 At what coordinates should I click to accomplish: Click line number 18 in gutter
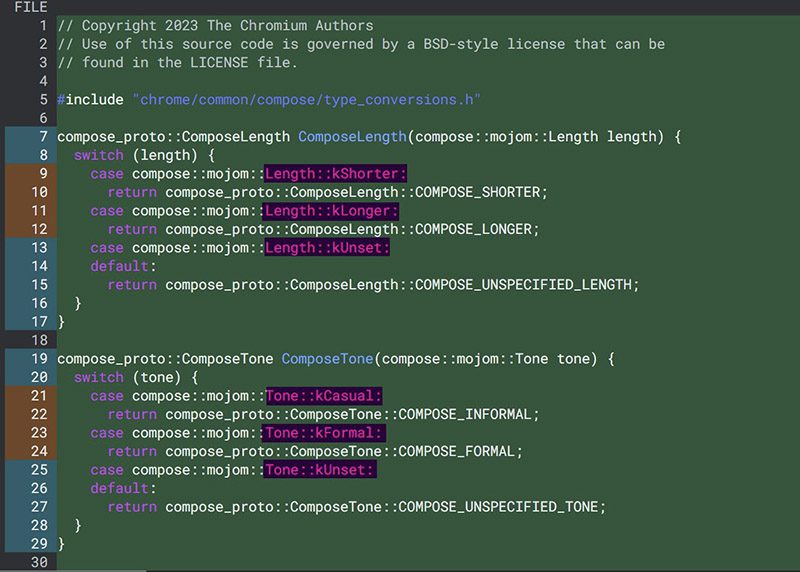pos(39,340)
